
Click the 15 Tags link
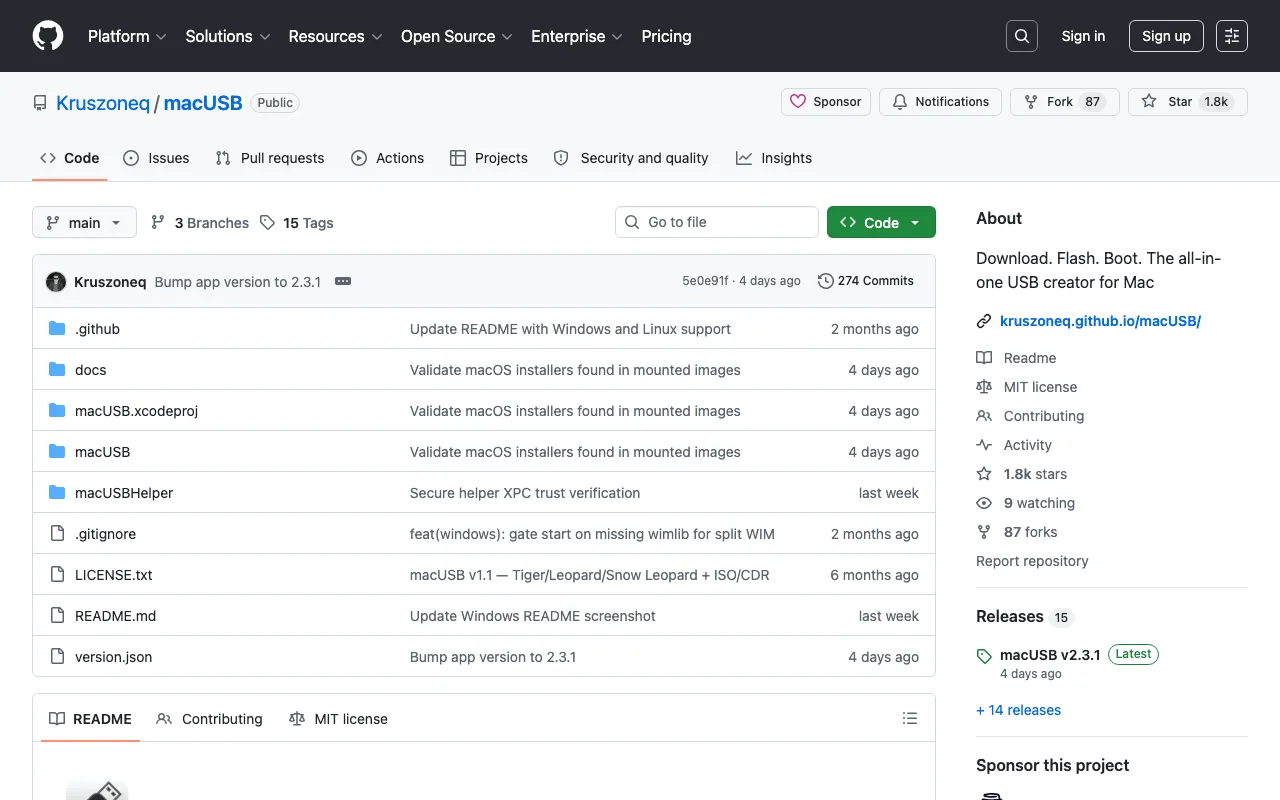pyautogui.click(x=297, y=223)
